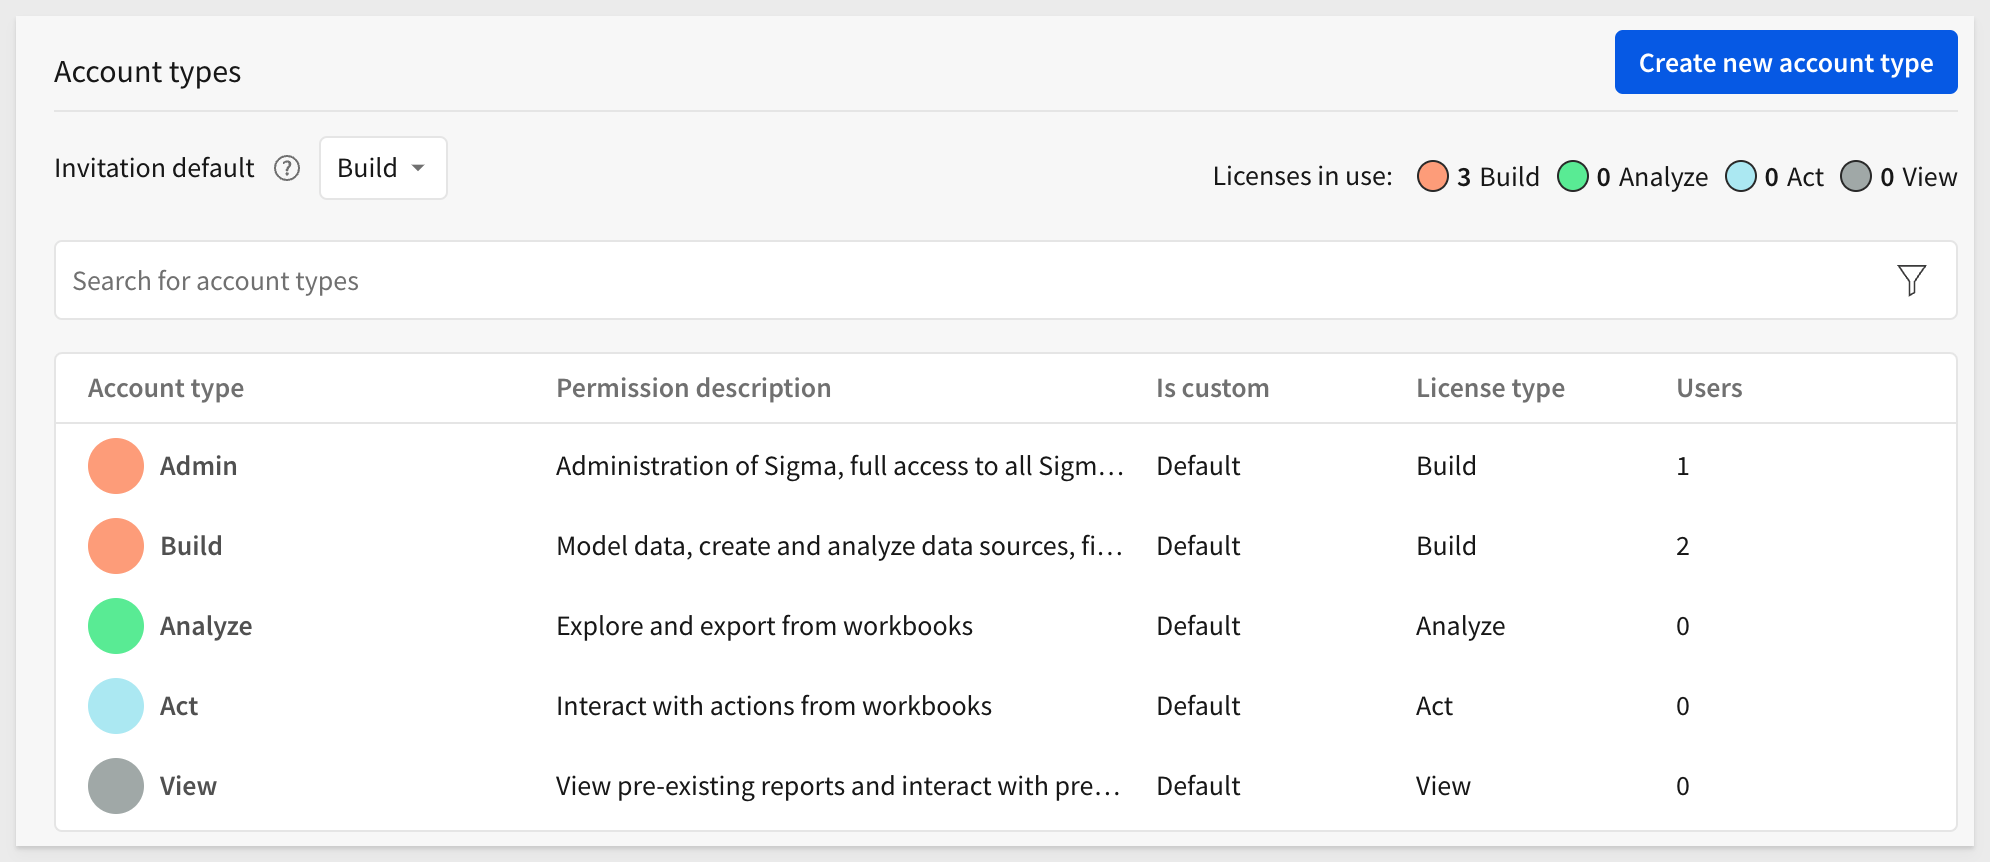Open the account types filter icon
The width and height of the screenshot is (1990, 862).
[x=1911, y=280]
